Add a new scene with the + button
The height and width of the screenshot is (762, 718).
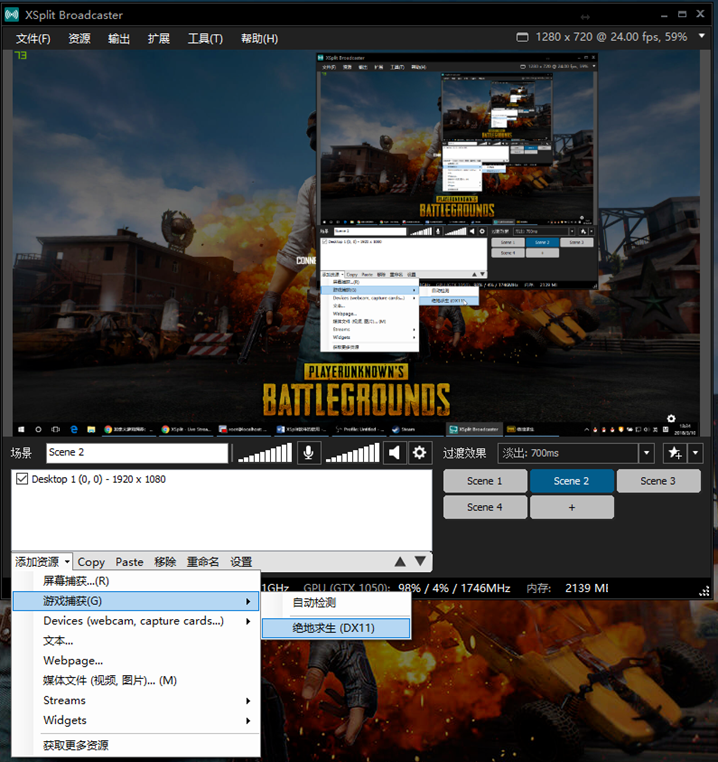(572, 507)
